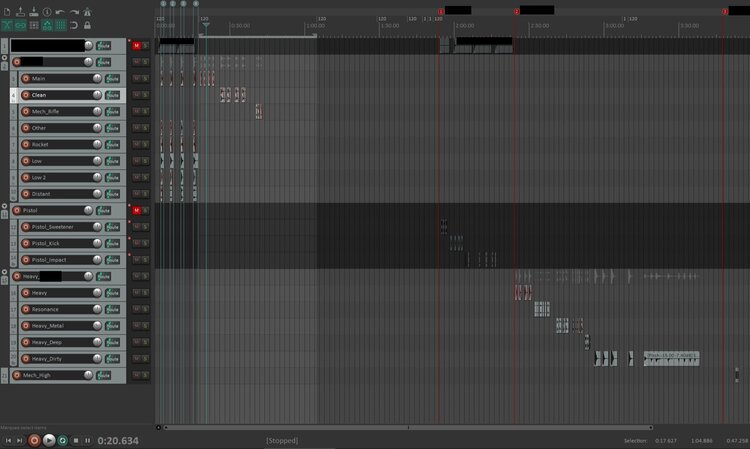Screen dimensions: 750x449
Task: Collapse the folder on track 2
Action: [5, 58]
